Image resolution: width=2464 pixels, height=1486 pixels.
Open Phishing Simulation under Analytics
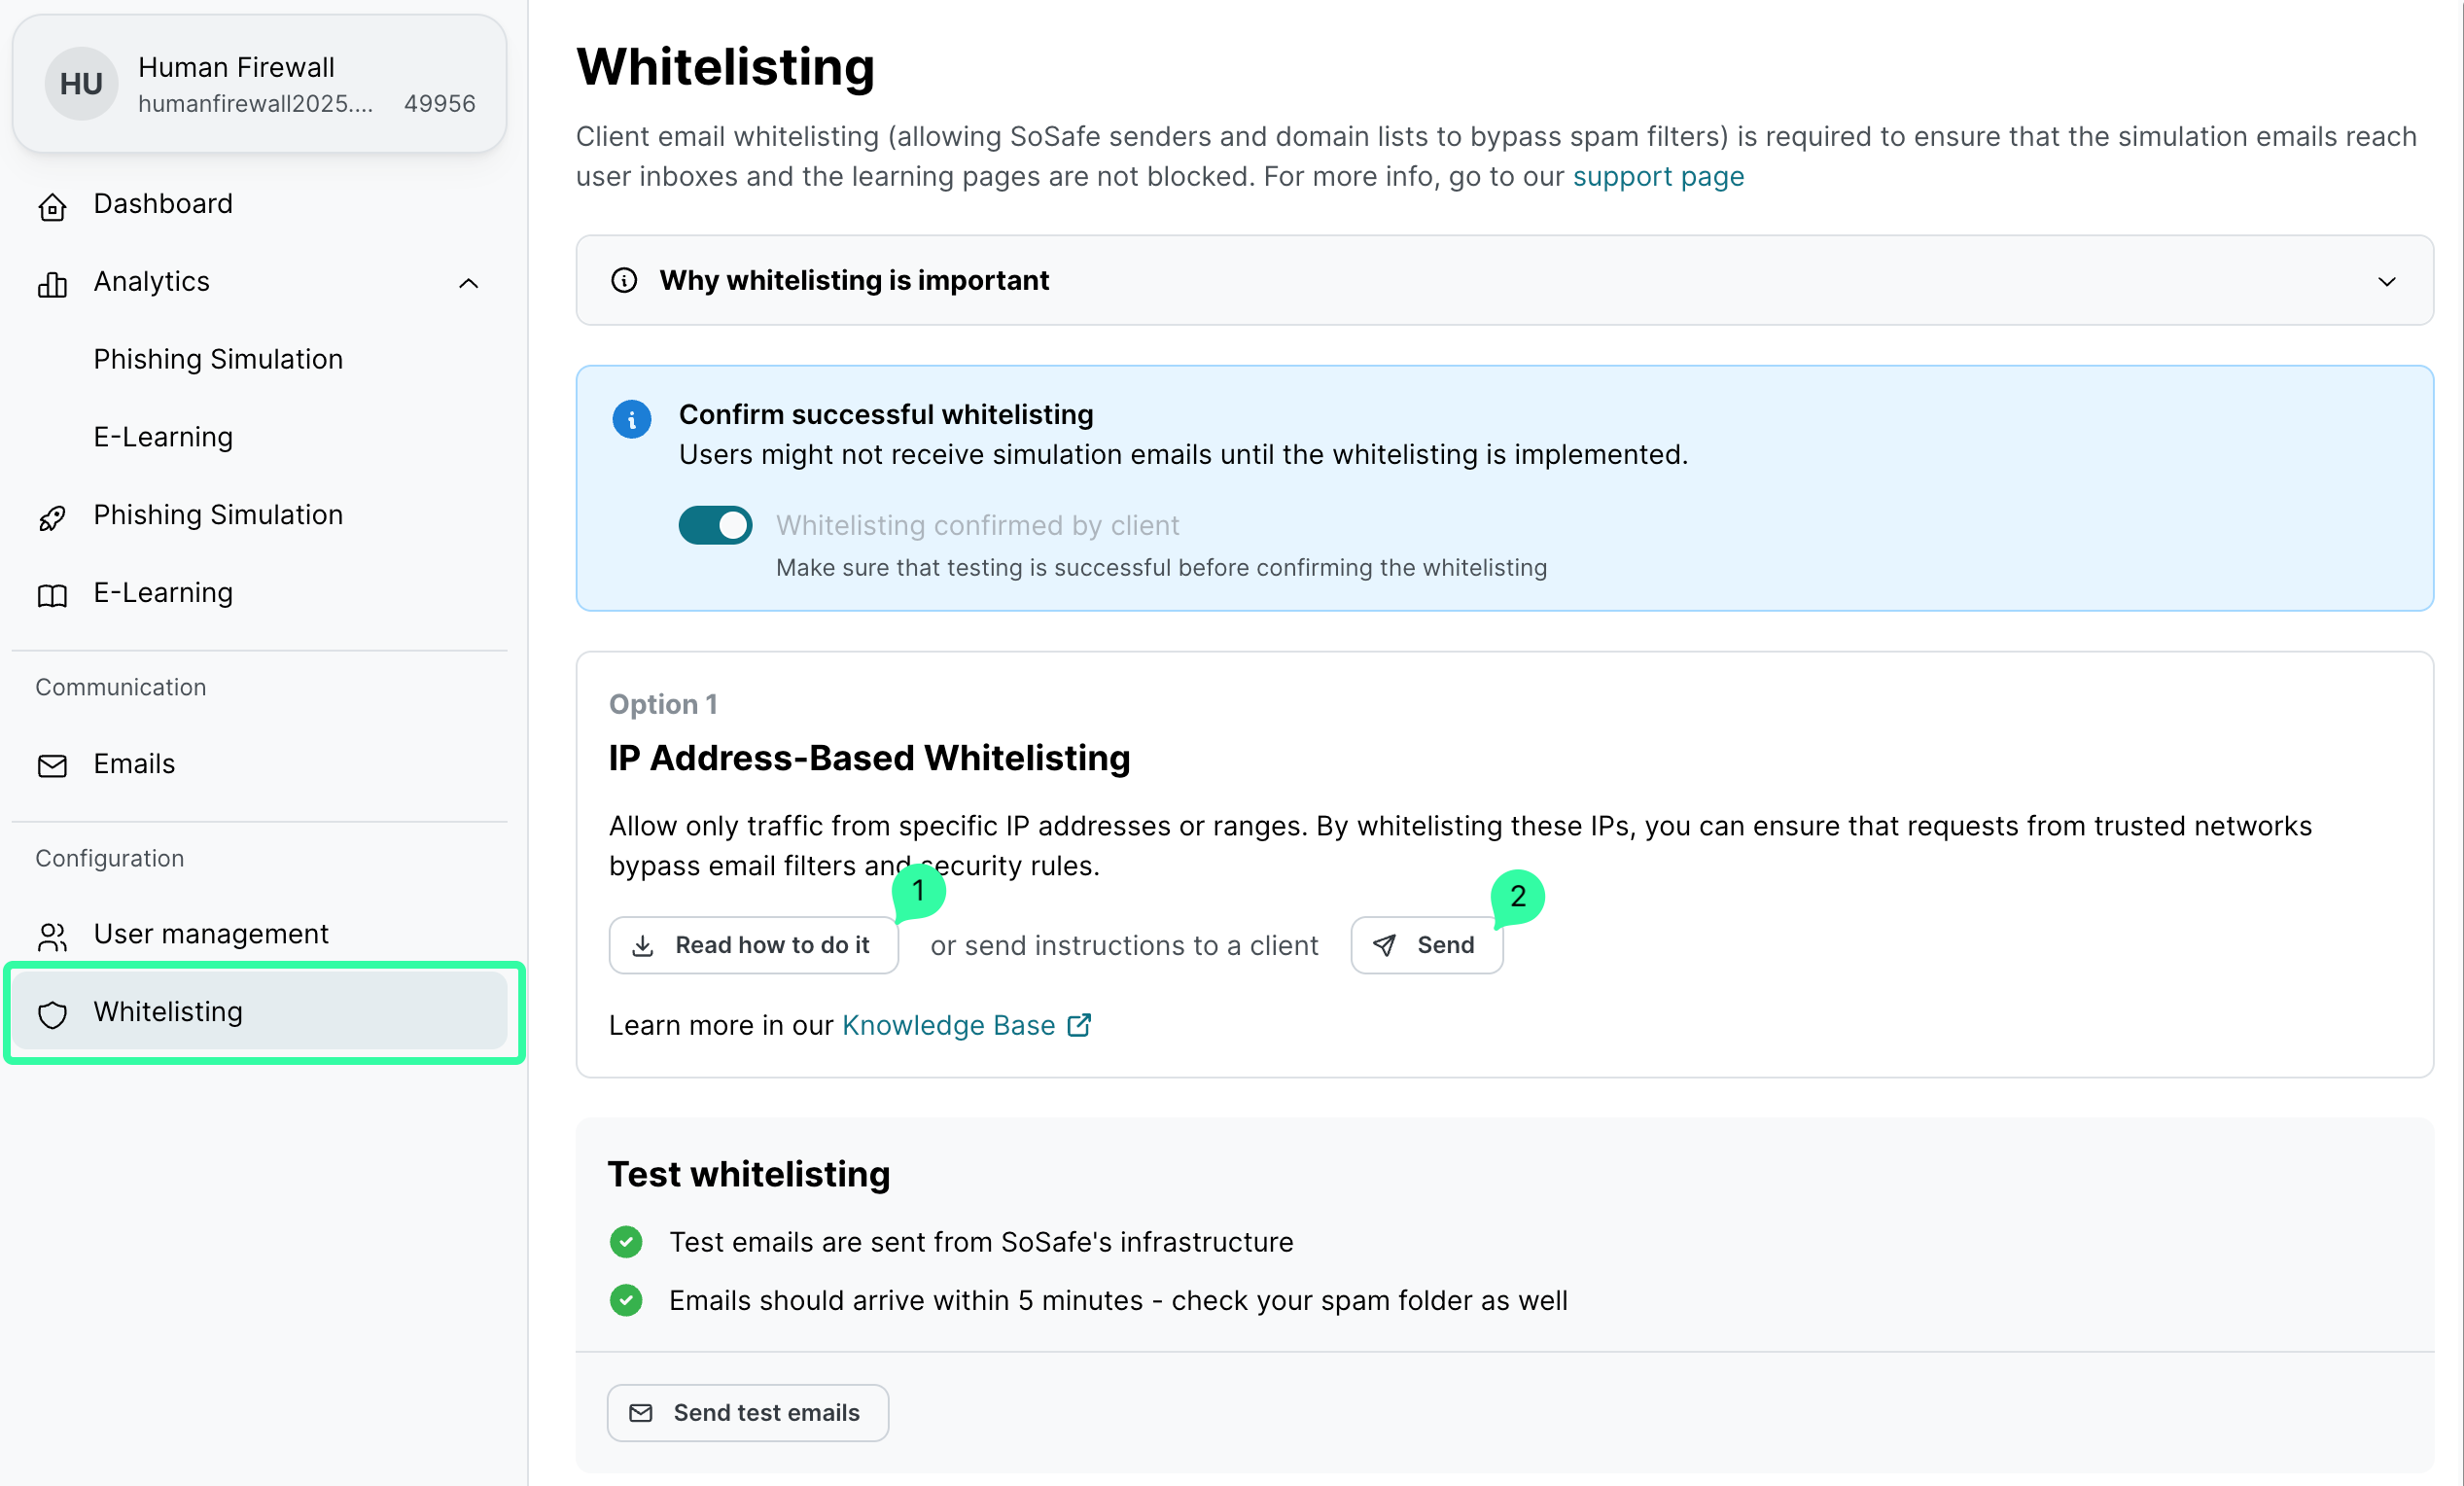coord(218,359)
